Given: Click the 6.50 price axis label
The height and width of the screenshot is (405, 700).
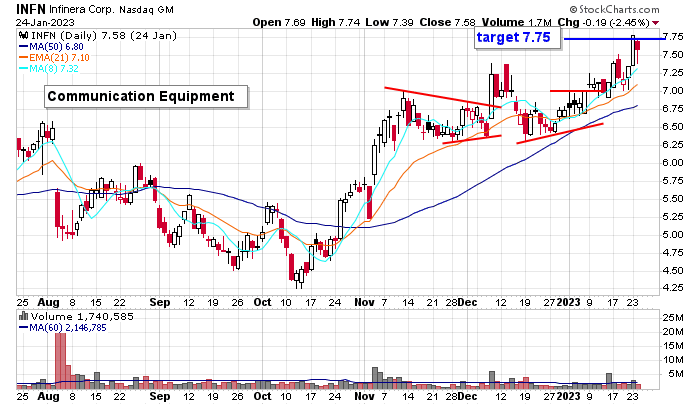Looking at the screenshot, I should (673, 126).
